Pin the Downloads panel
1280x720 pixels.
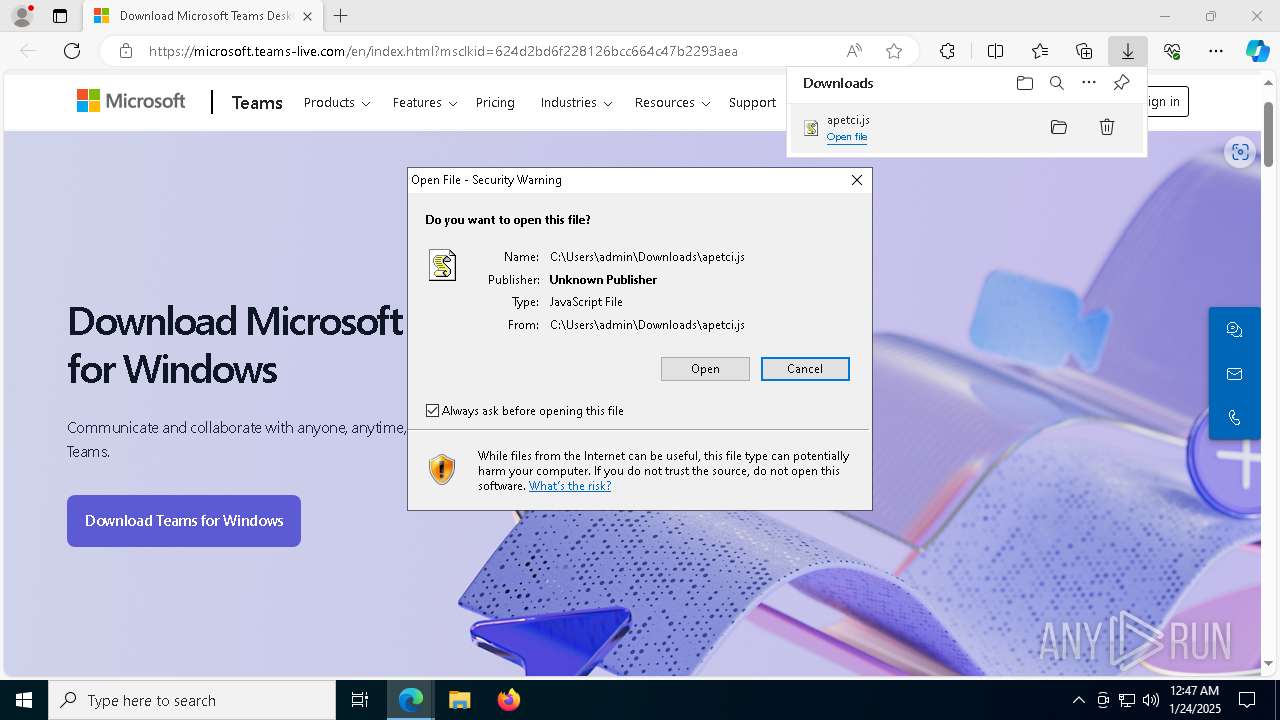(x=1121, y=83)
